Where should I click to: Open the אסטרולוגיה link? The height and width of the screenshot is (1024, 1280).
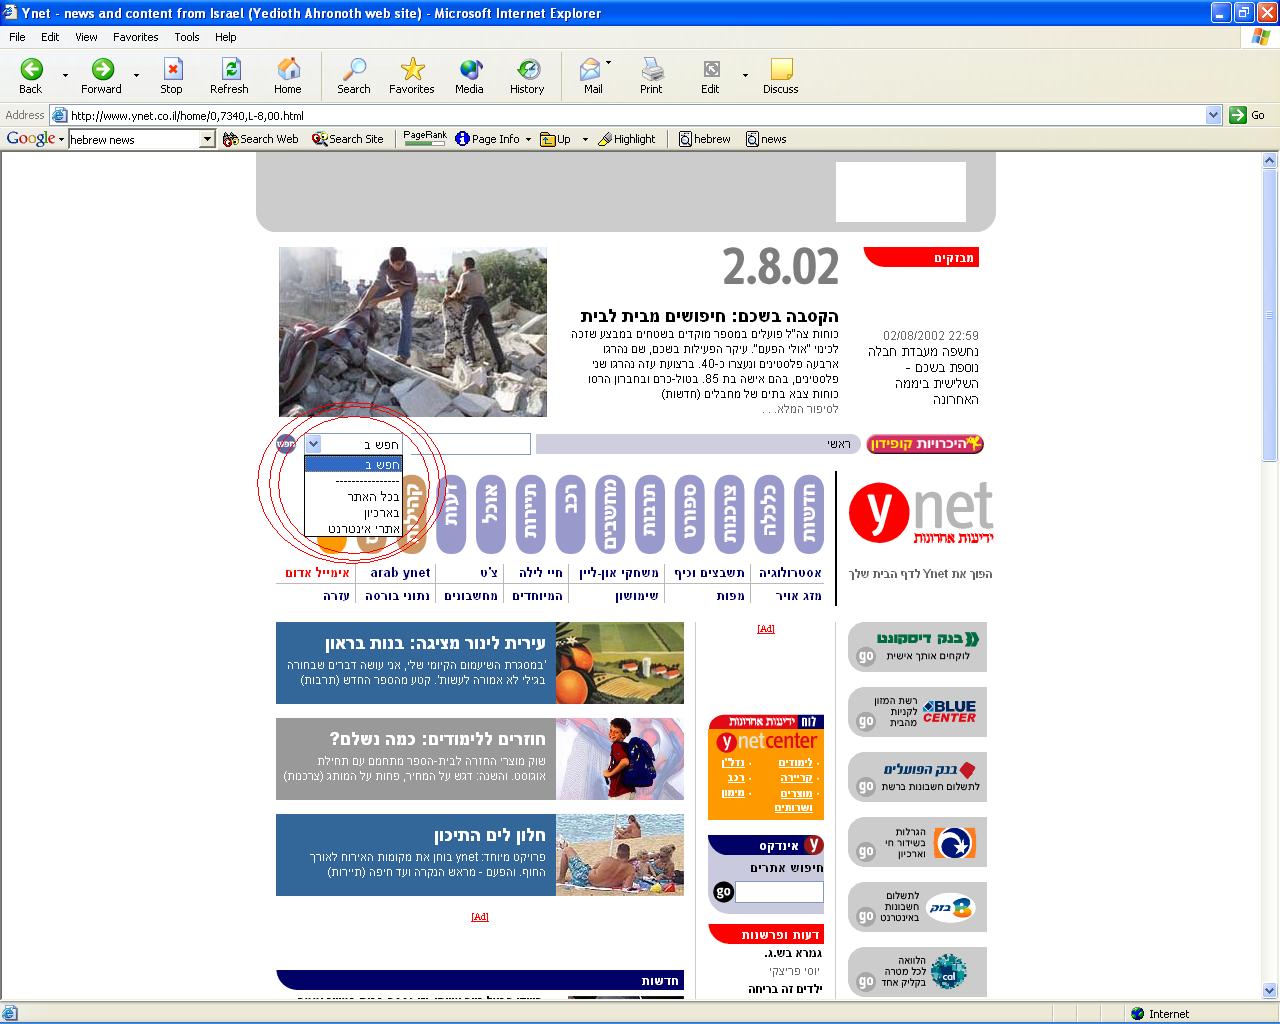click(x=790, y=573)
